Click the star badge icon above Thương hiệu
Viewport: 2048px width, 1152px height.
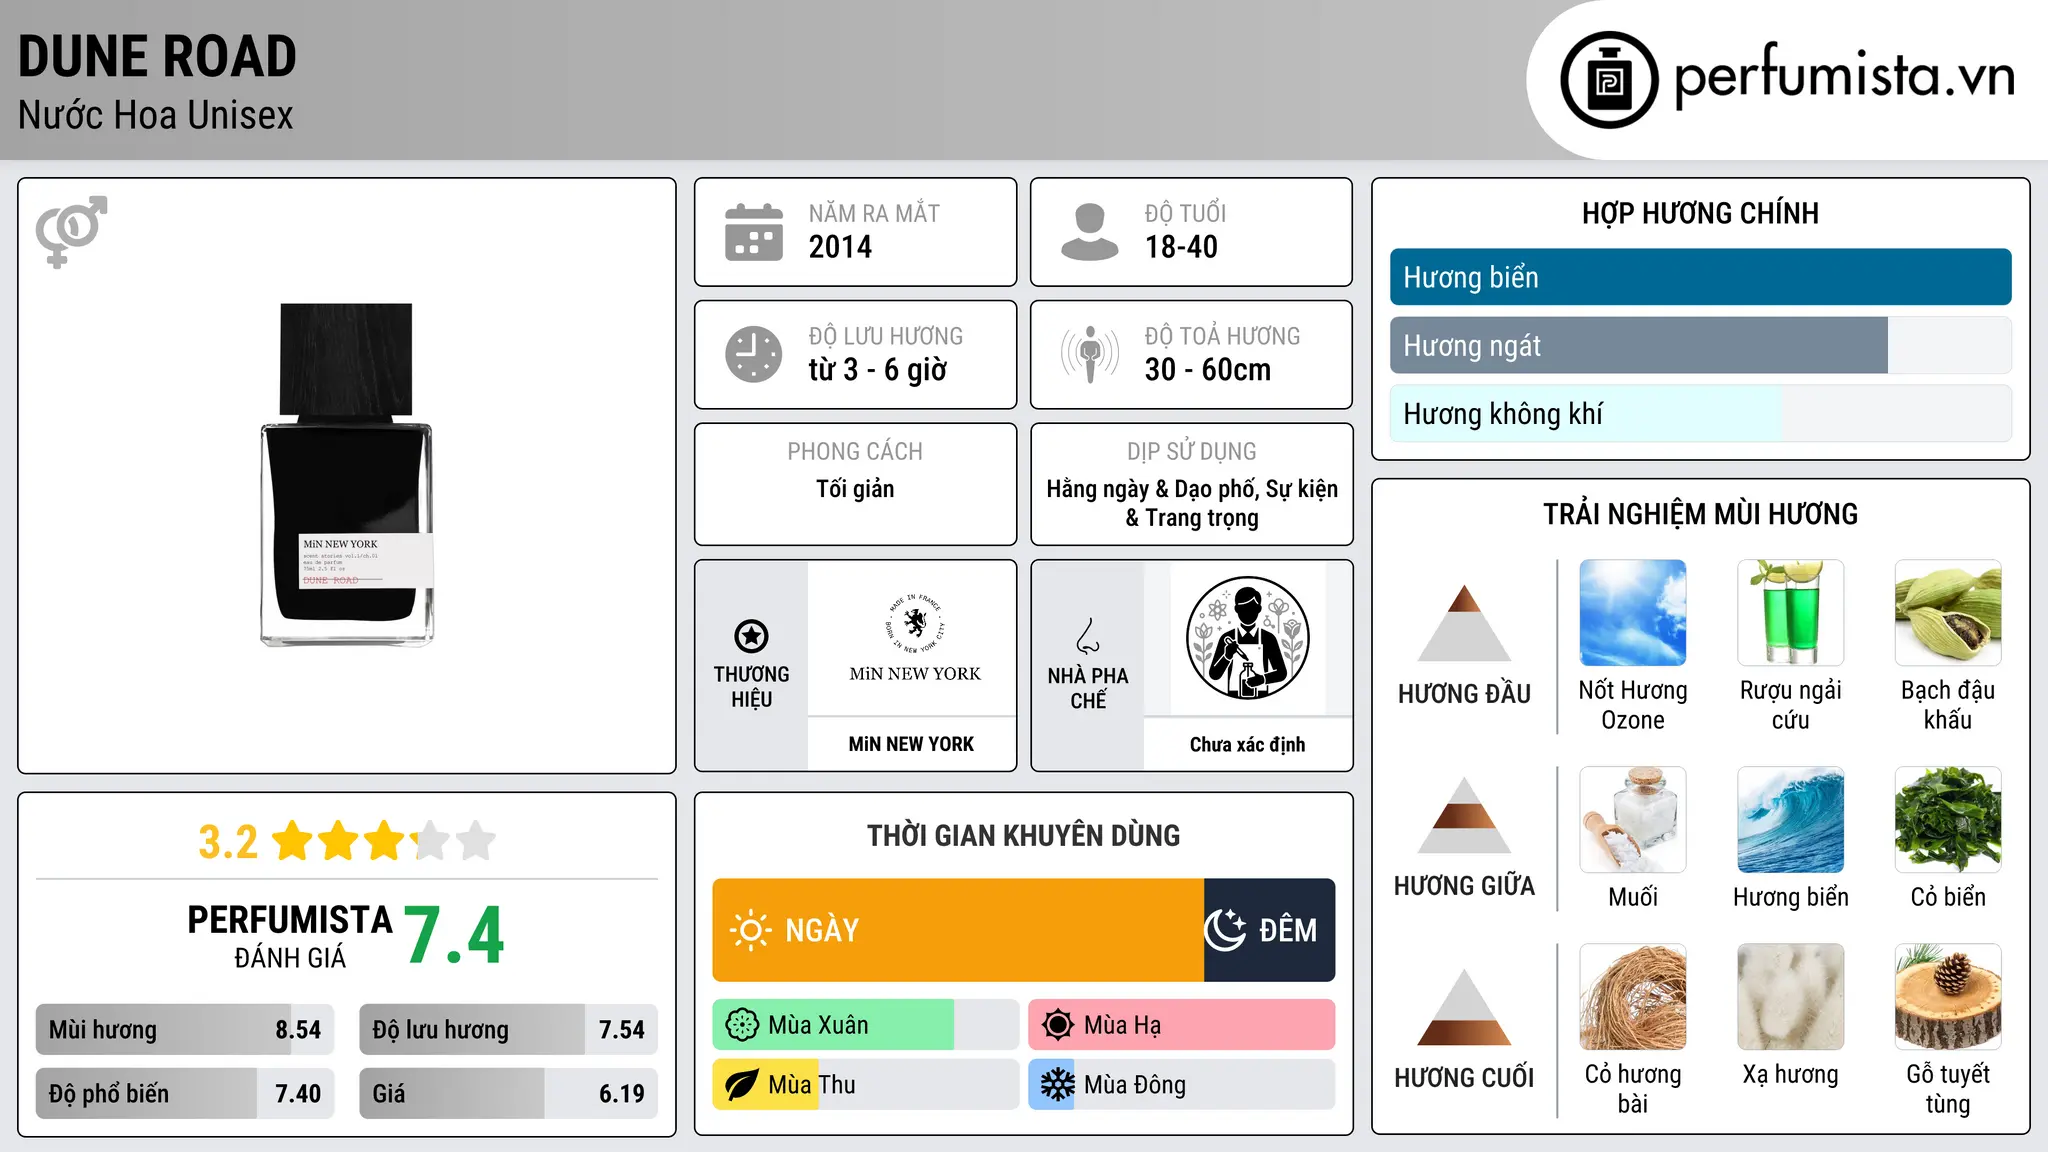point(751,635)
